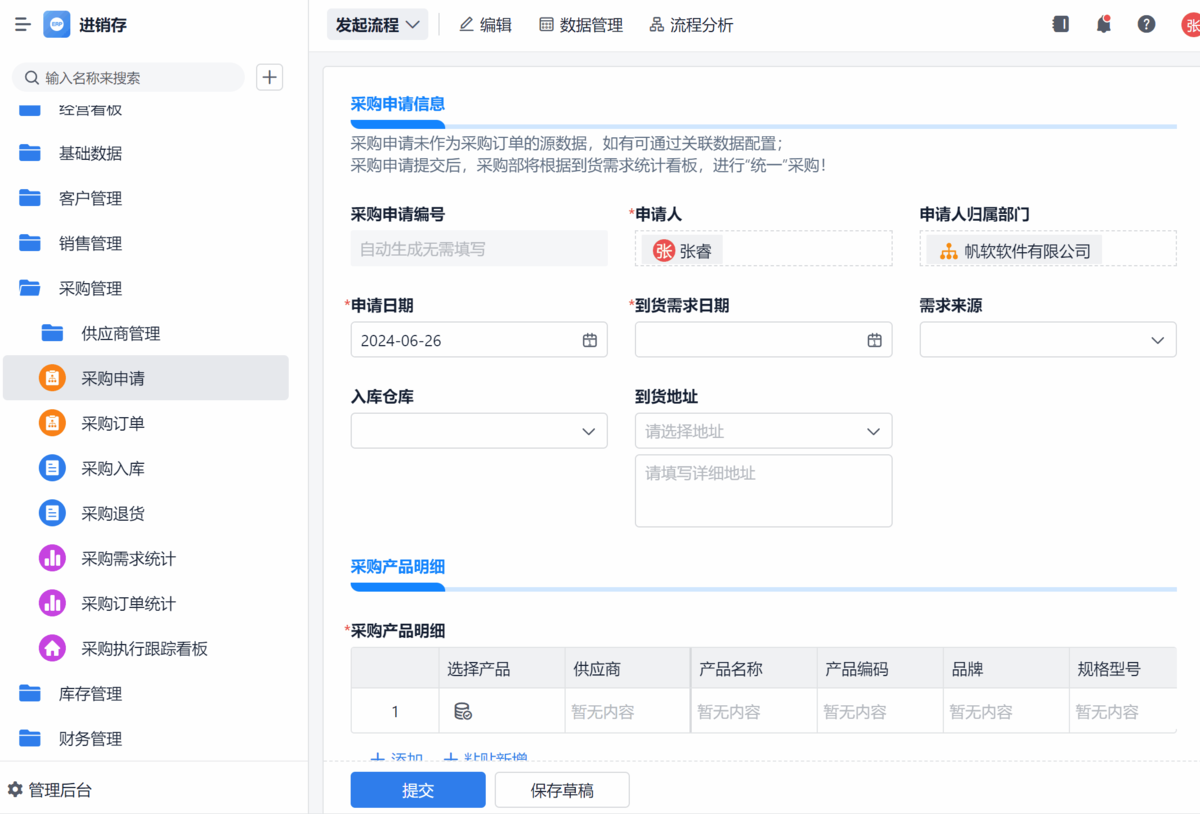Expand the 库存管理 folder
1200x814 pixels.
pos(90,693)
